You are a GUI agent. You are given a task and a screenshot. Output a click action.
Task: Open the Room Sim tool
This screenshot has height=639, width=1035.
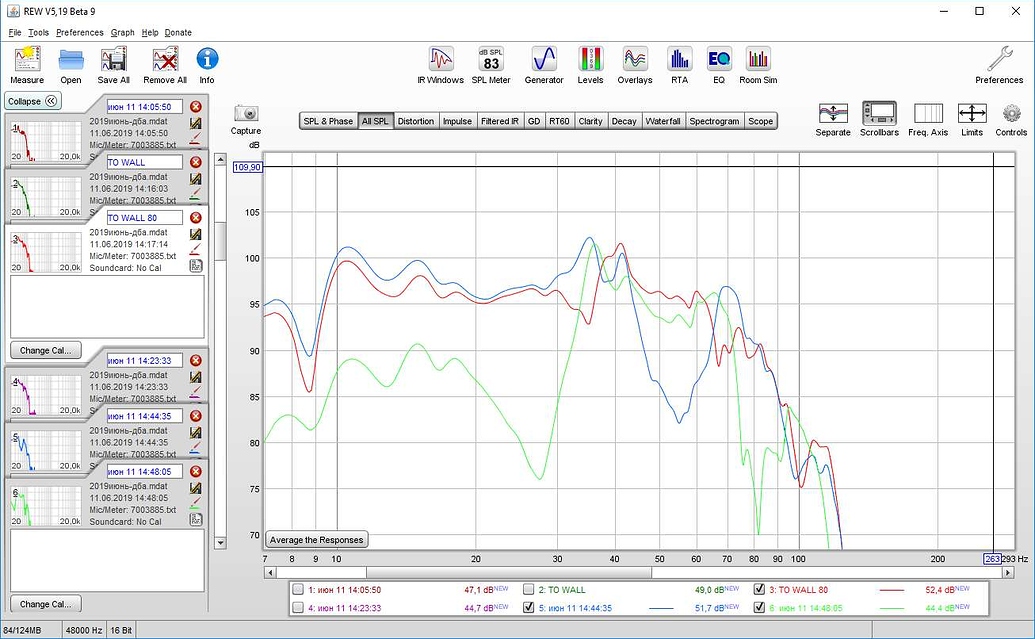tap(757, 59)
